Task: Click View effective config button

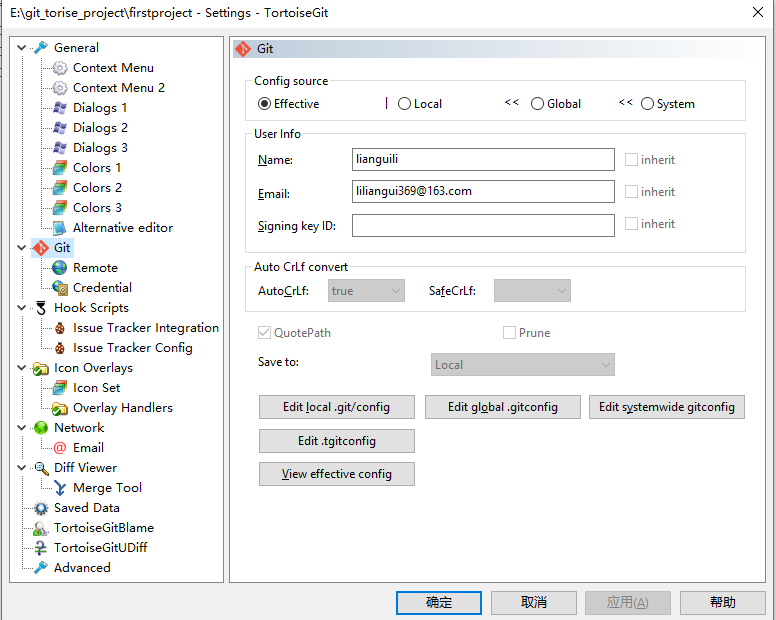Action: pyautogui.click(x=337, y=474)
